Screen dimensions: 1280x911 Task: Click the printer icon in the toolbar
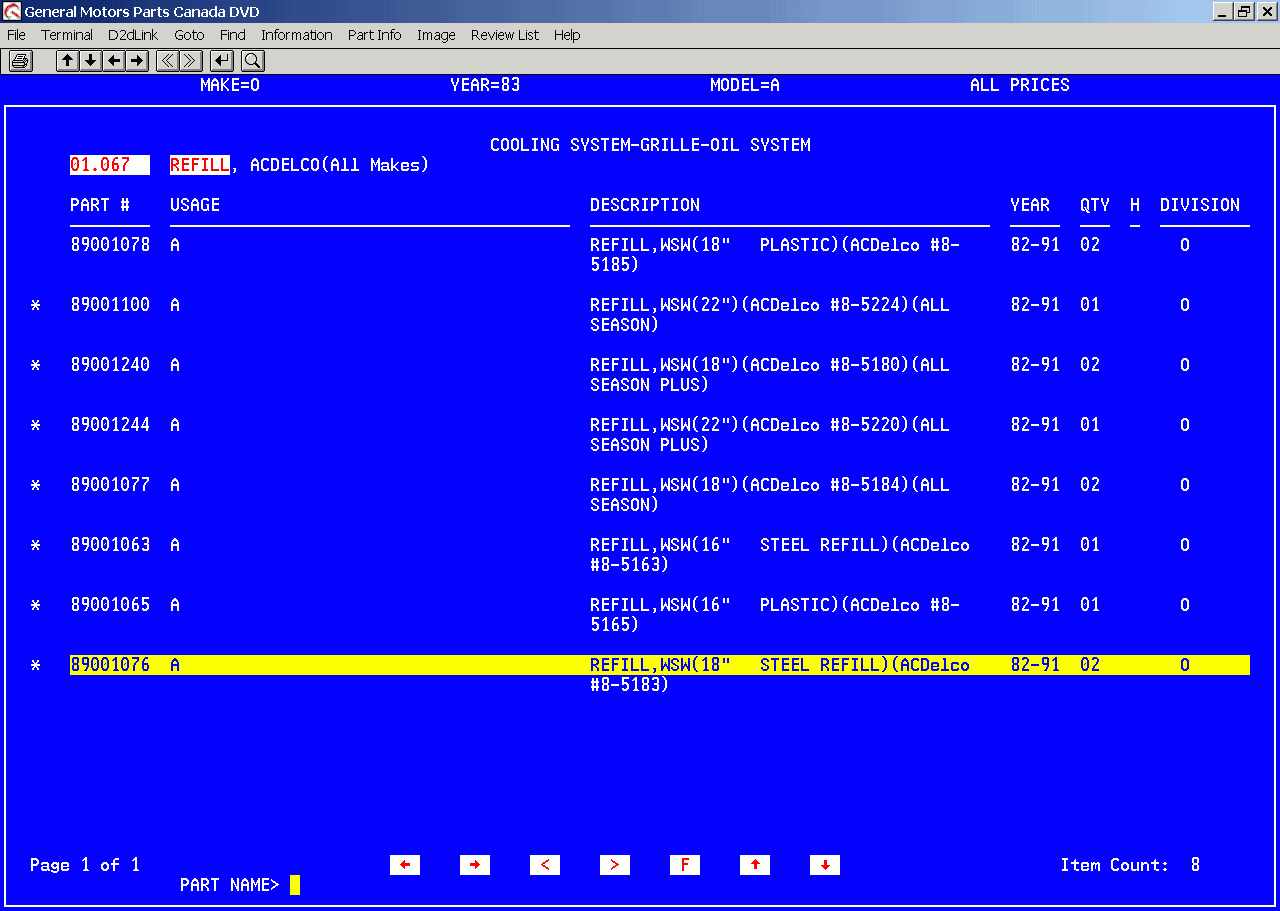tap(20, 61)
